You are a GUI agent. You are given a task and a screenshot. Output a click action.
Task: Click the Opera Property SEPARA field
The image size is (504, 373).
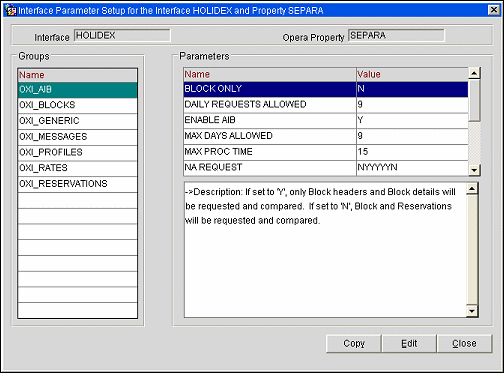pos(396,35)
